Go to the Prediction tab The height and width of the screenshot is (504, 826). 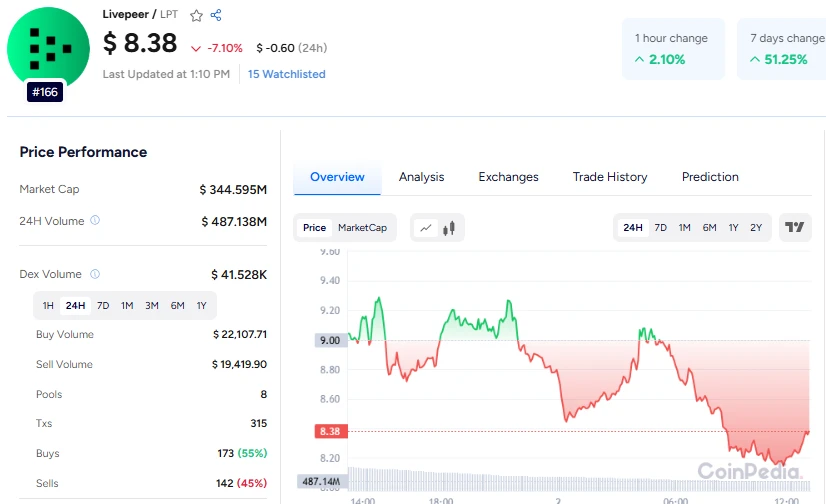click(710, 177)
